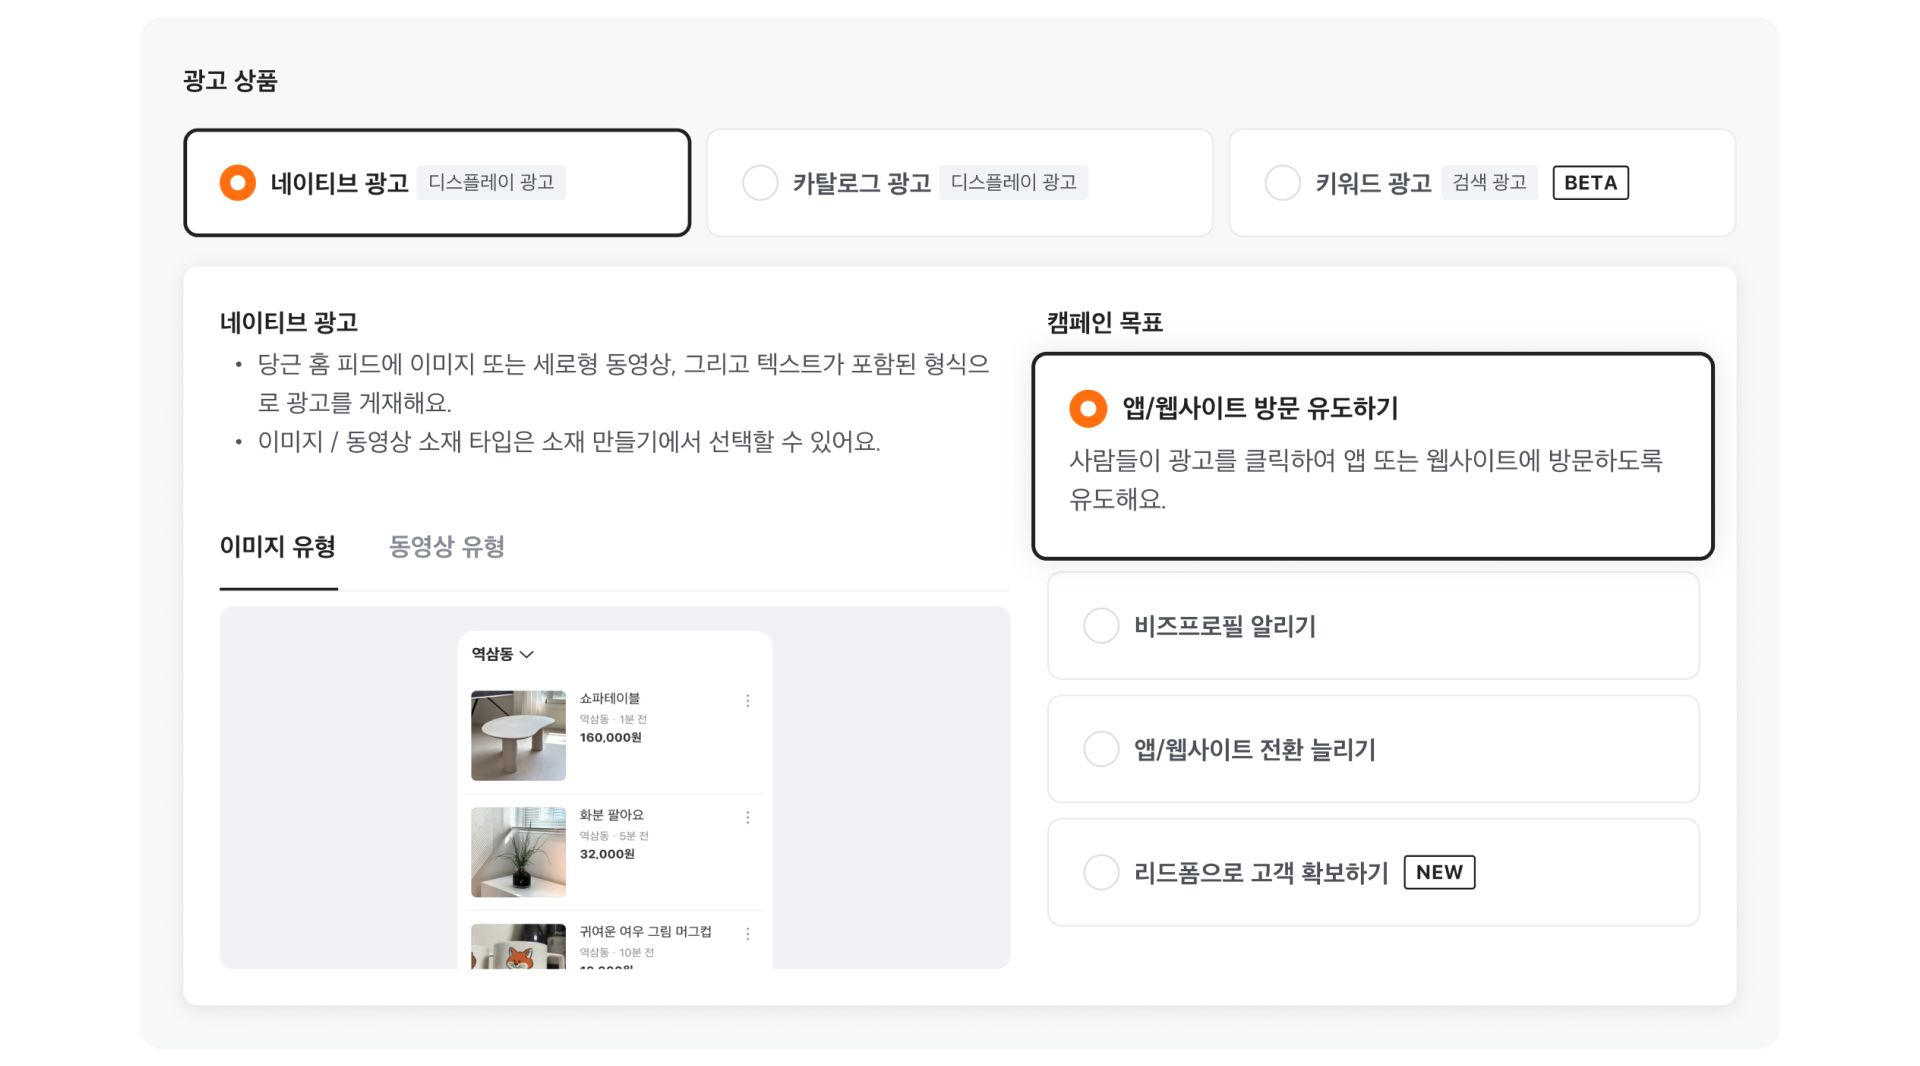Switch to the 이미지 유형 tab
Image resolution: width=1920 pixels, height=1066 pixels.
pyautogui.click(x=278, y=547)
